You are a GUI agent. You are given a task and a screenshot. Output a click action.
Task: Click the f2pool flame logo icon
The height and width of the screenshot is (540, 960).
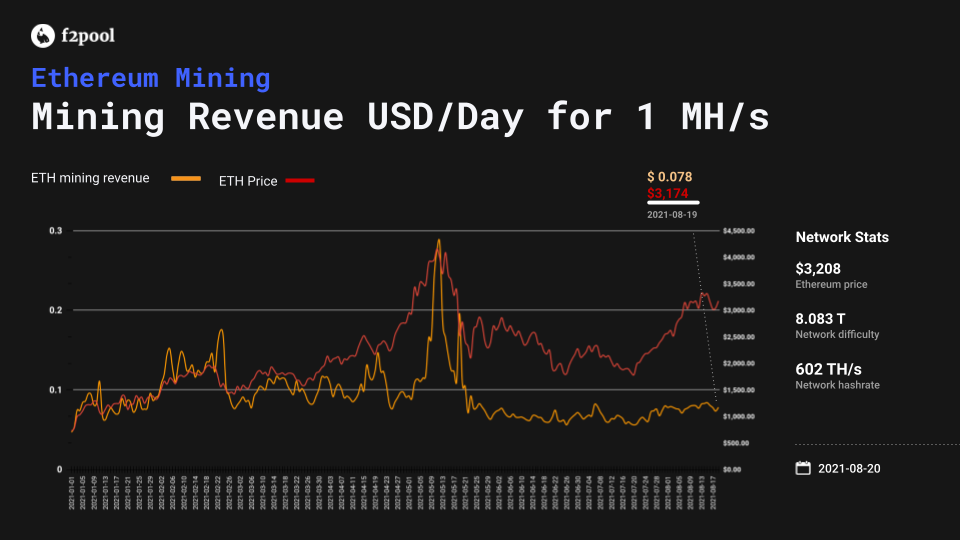[x=43, y=36]
